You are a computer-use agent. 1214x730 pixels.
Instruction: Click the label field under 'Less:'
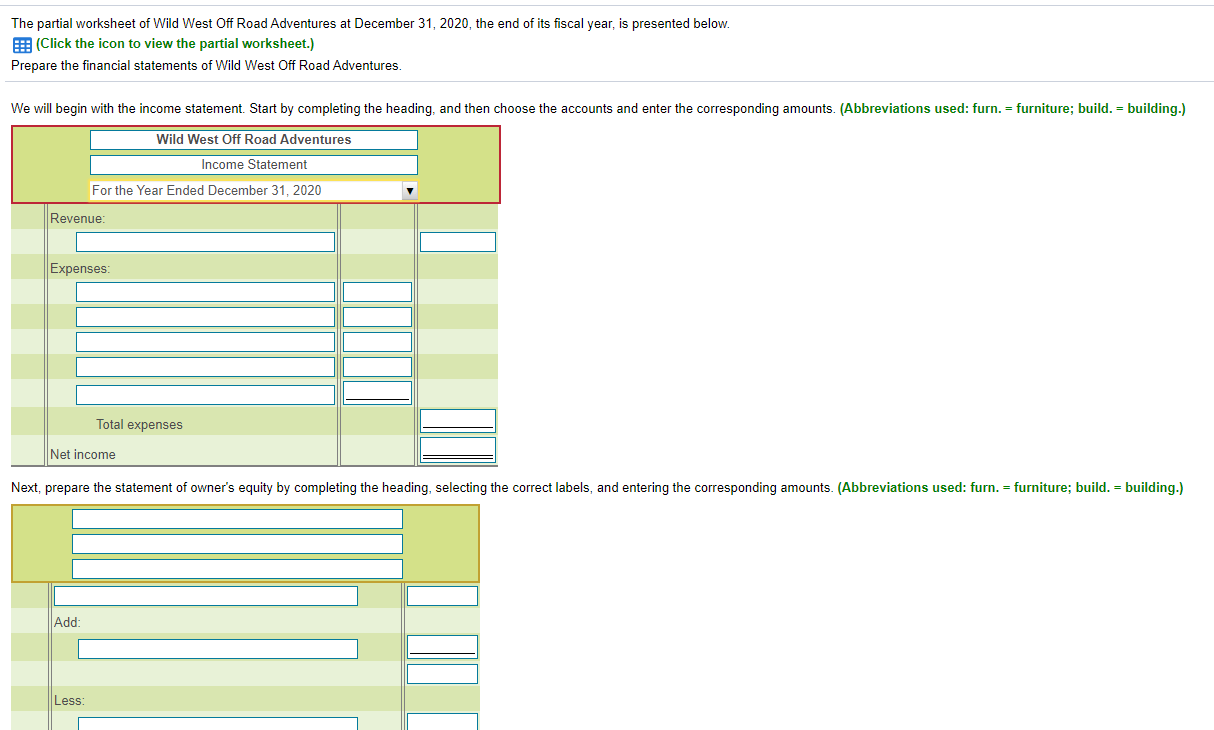pyautogui.click(x=218, y=723)
